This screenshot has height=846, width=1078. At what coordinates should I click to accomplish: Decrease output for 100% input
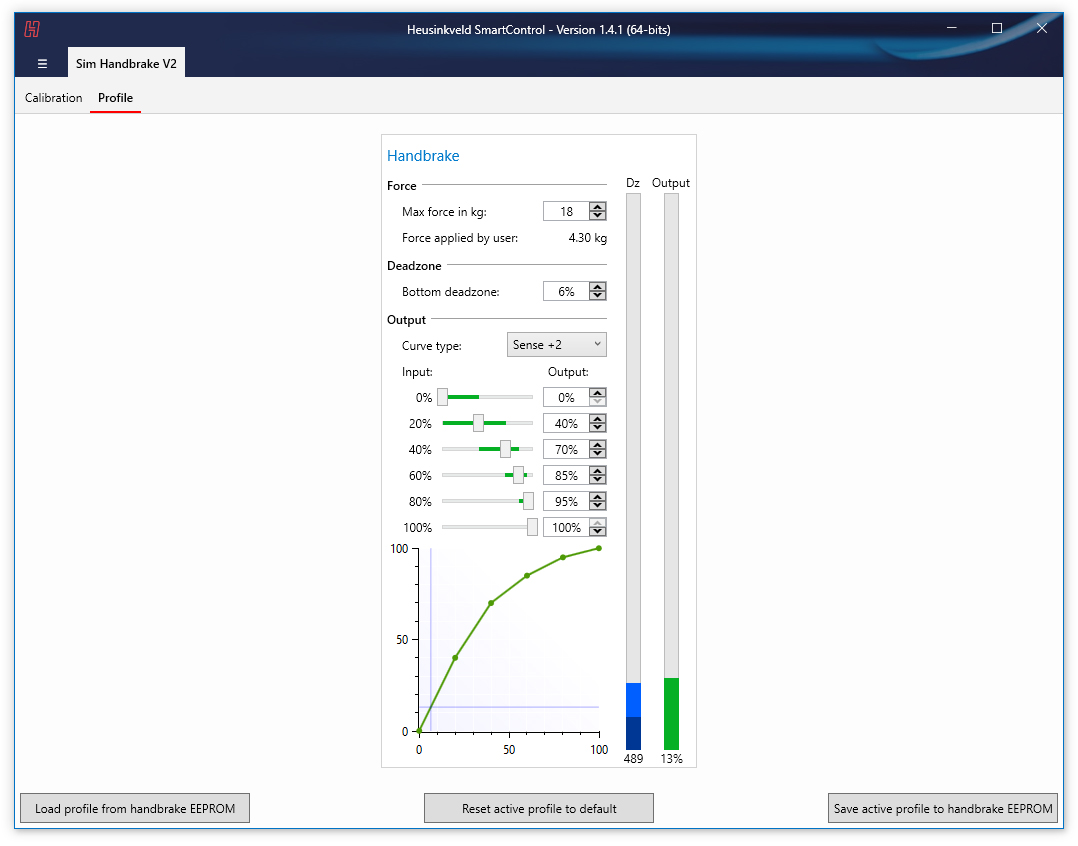pos(597,532)
